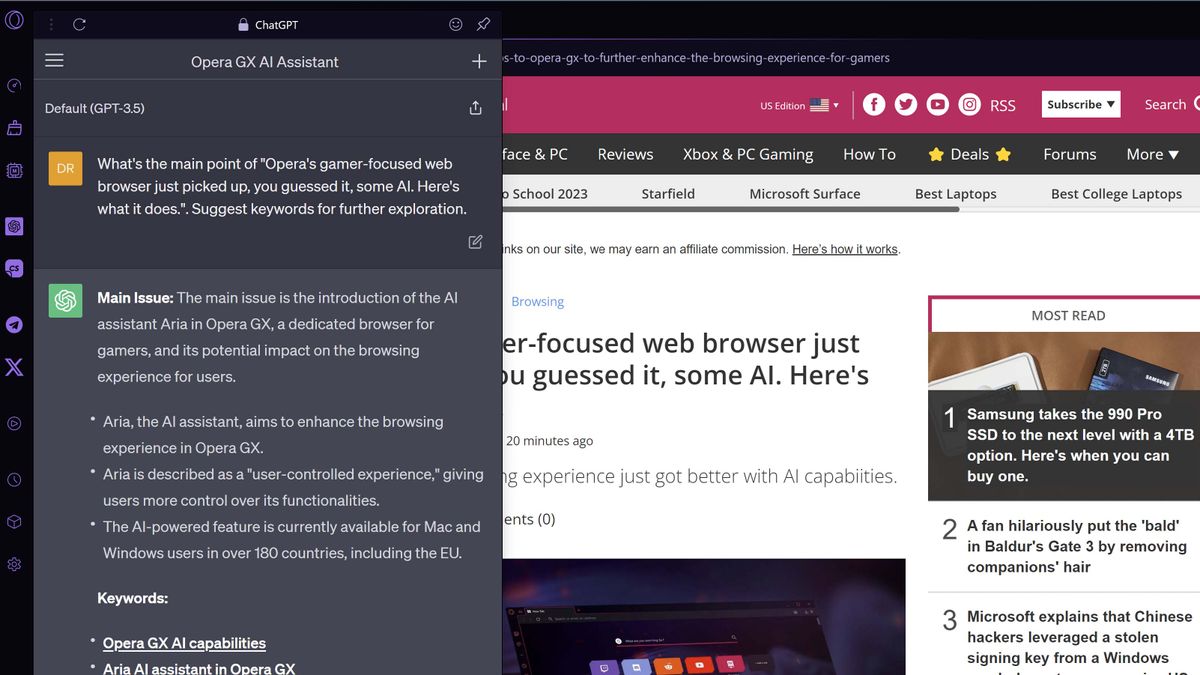Open the YouTube channel icon
Image resolution: width=1200 pixels, height=675 pixels.
pos(937,104)
